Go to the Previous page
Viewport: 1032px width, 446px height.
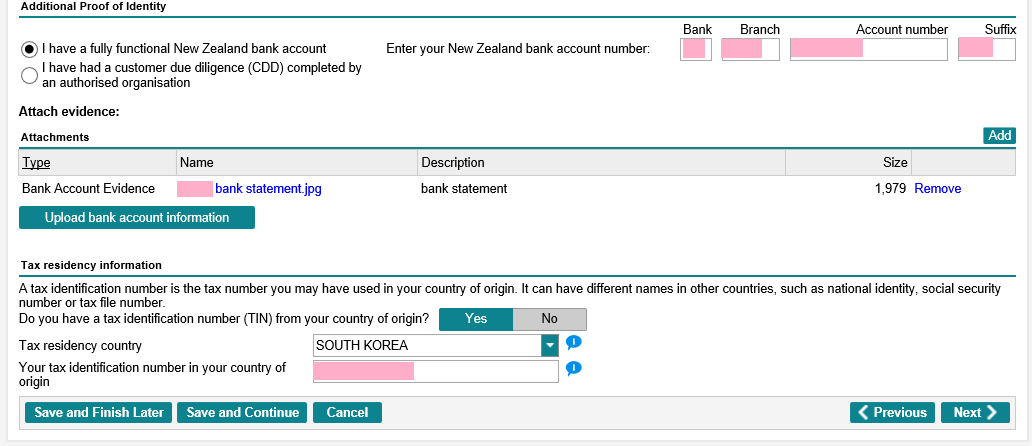(x=892, y=413)
